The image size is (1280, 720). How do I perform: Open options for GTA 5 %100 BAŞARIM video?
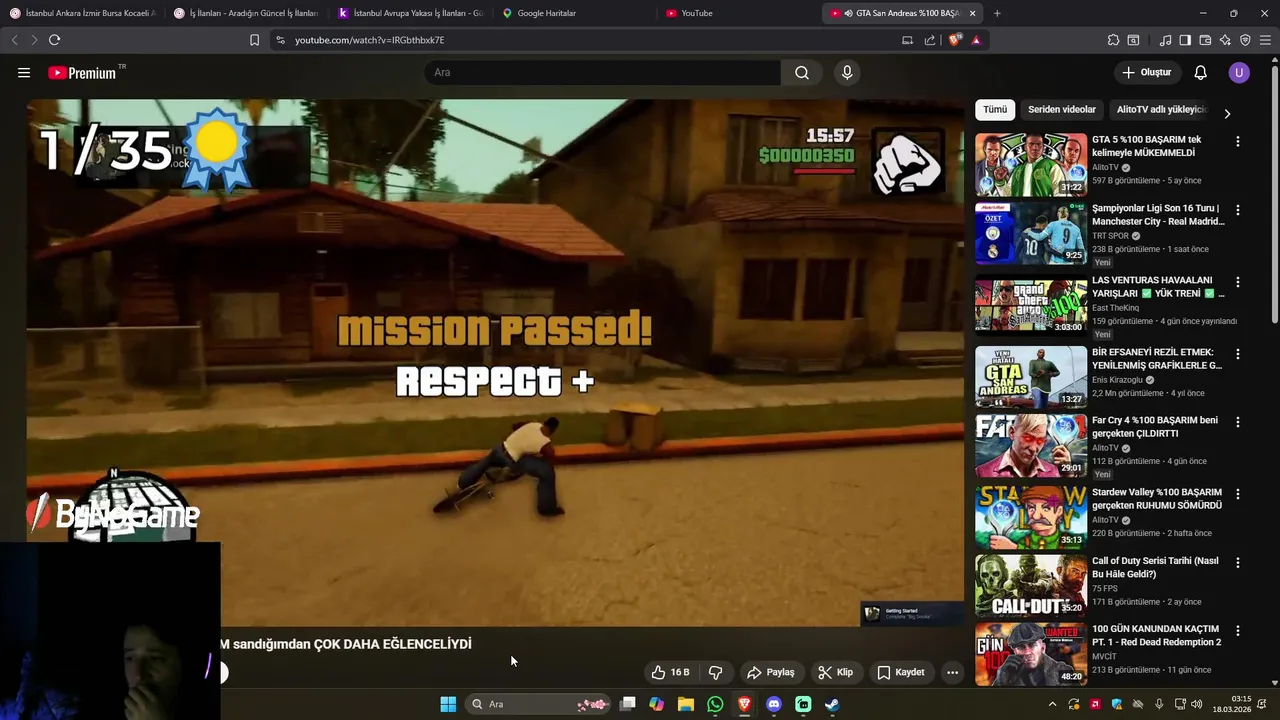click(x=1237, y=142)
